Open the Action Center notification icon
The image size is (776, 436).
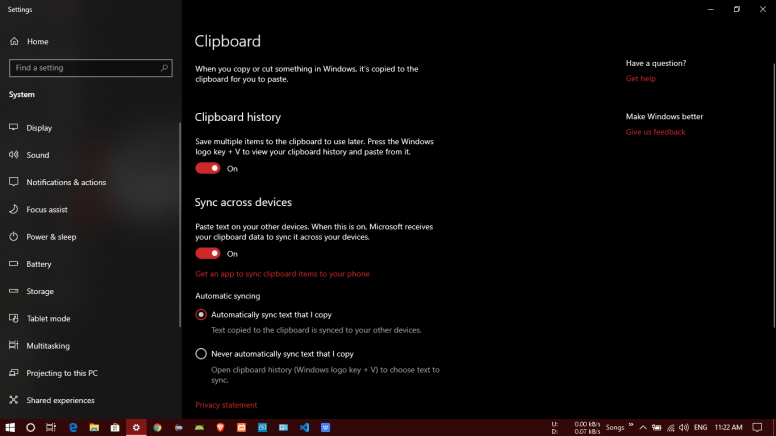tap(757, 428)
